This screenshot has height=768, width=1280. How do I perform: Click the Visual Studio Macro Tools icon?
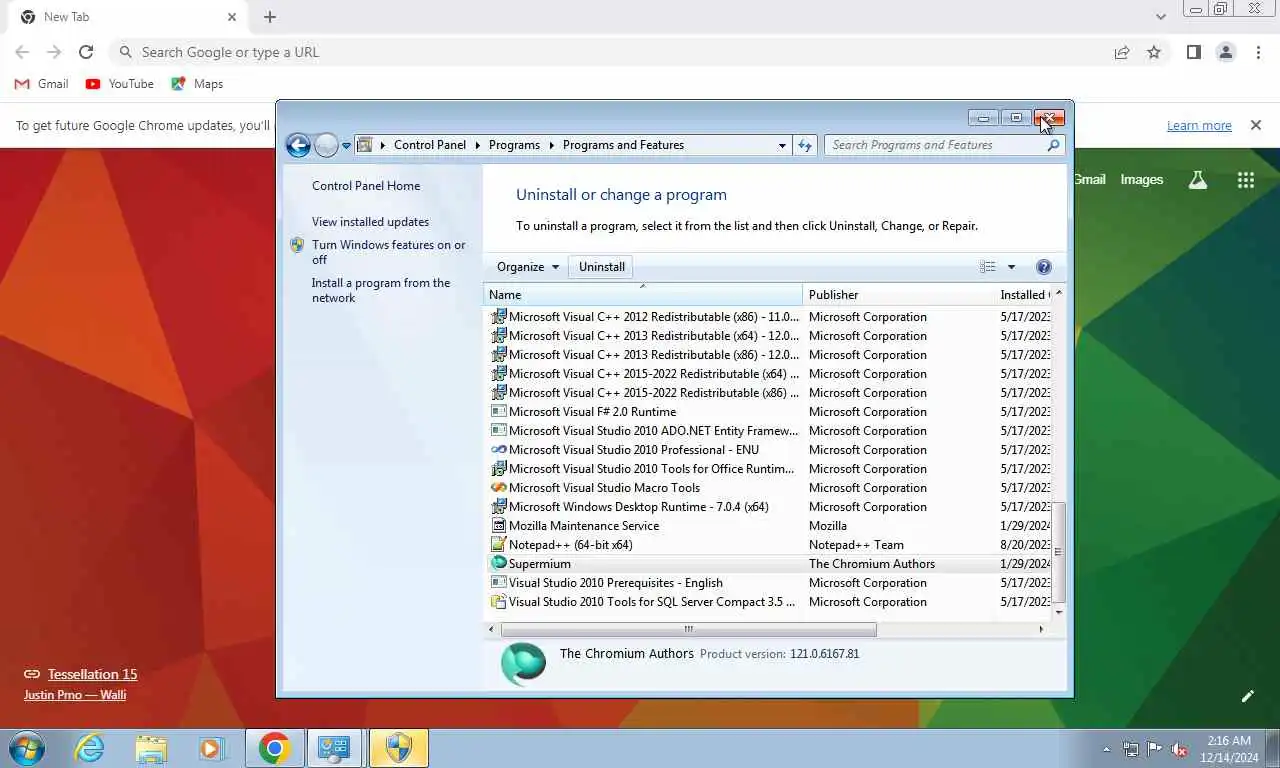pos(499,488)
